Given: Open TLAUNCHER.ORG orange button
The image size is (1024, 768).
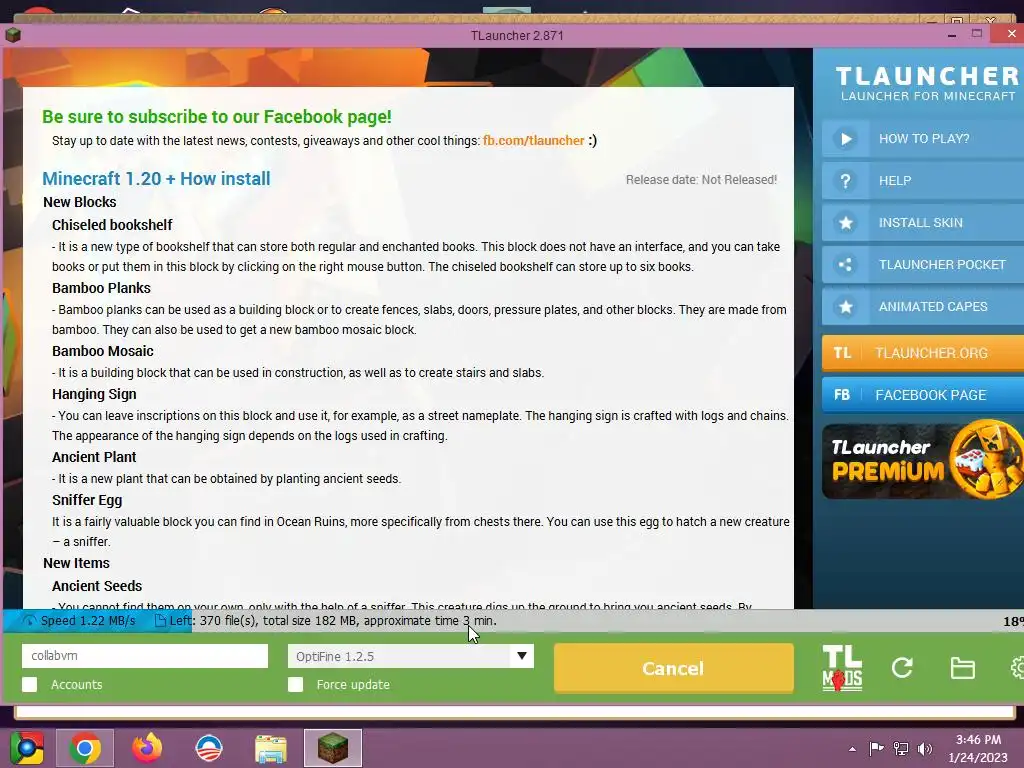Looking at the screenshot, I should [x=923, y=353].
